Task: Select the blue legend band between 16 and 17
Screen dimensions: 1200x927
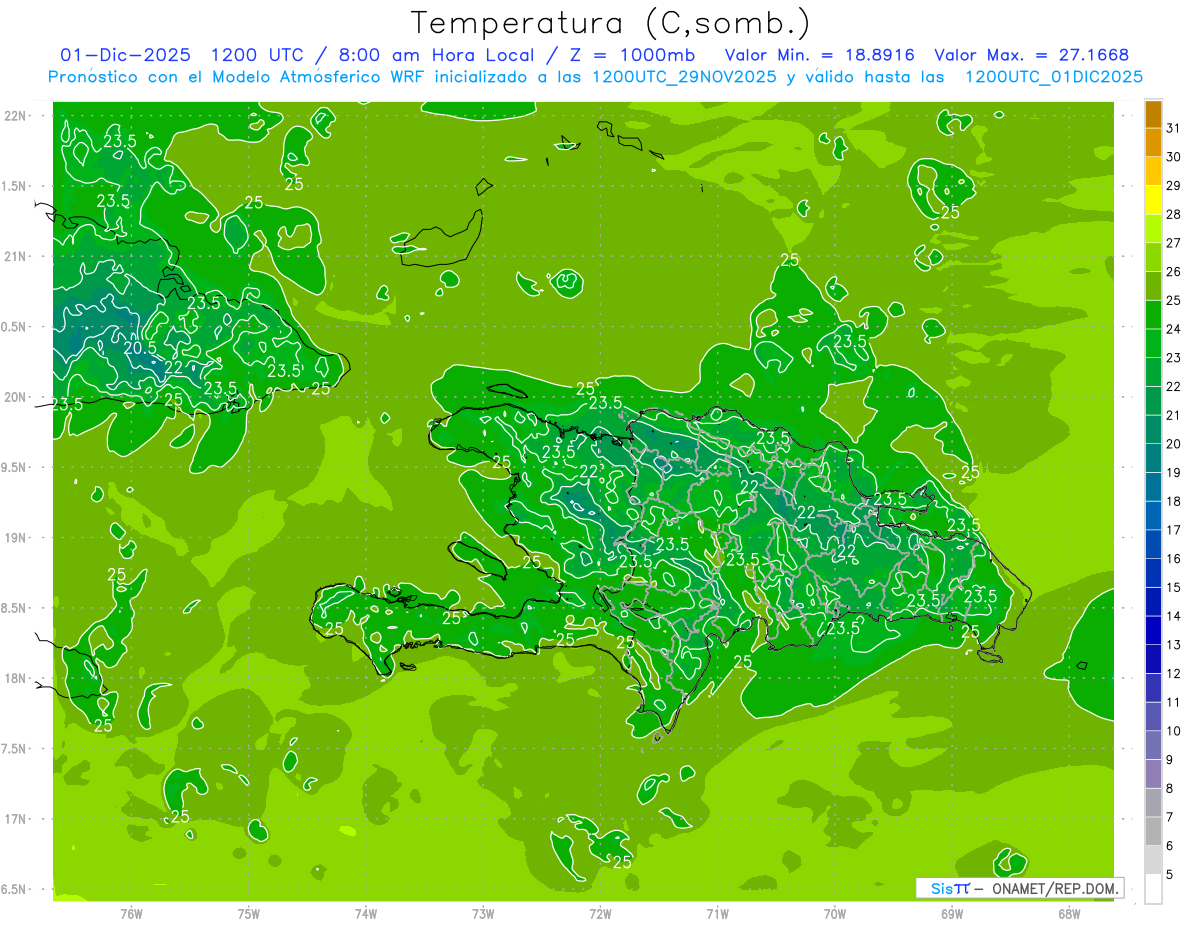Action: [x=1153, y=544]
